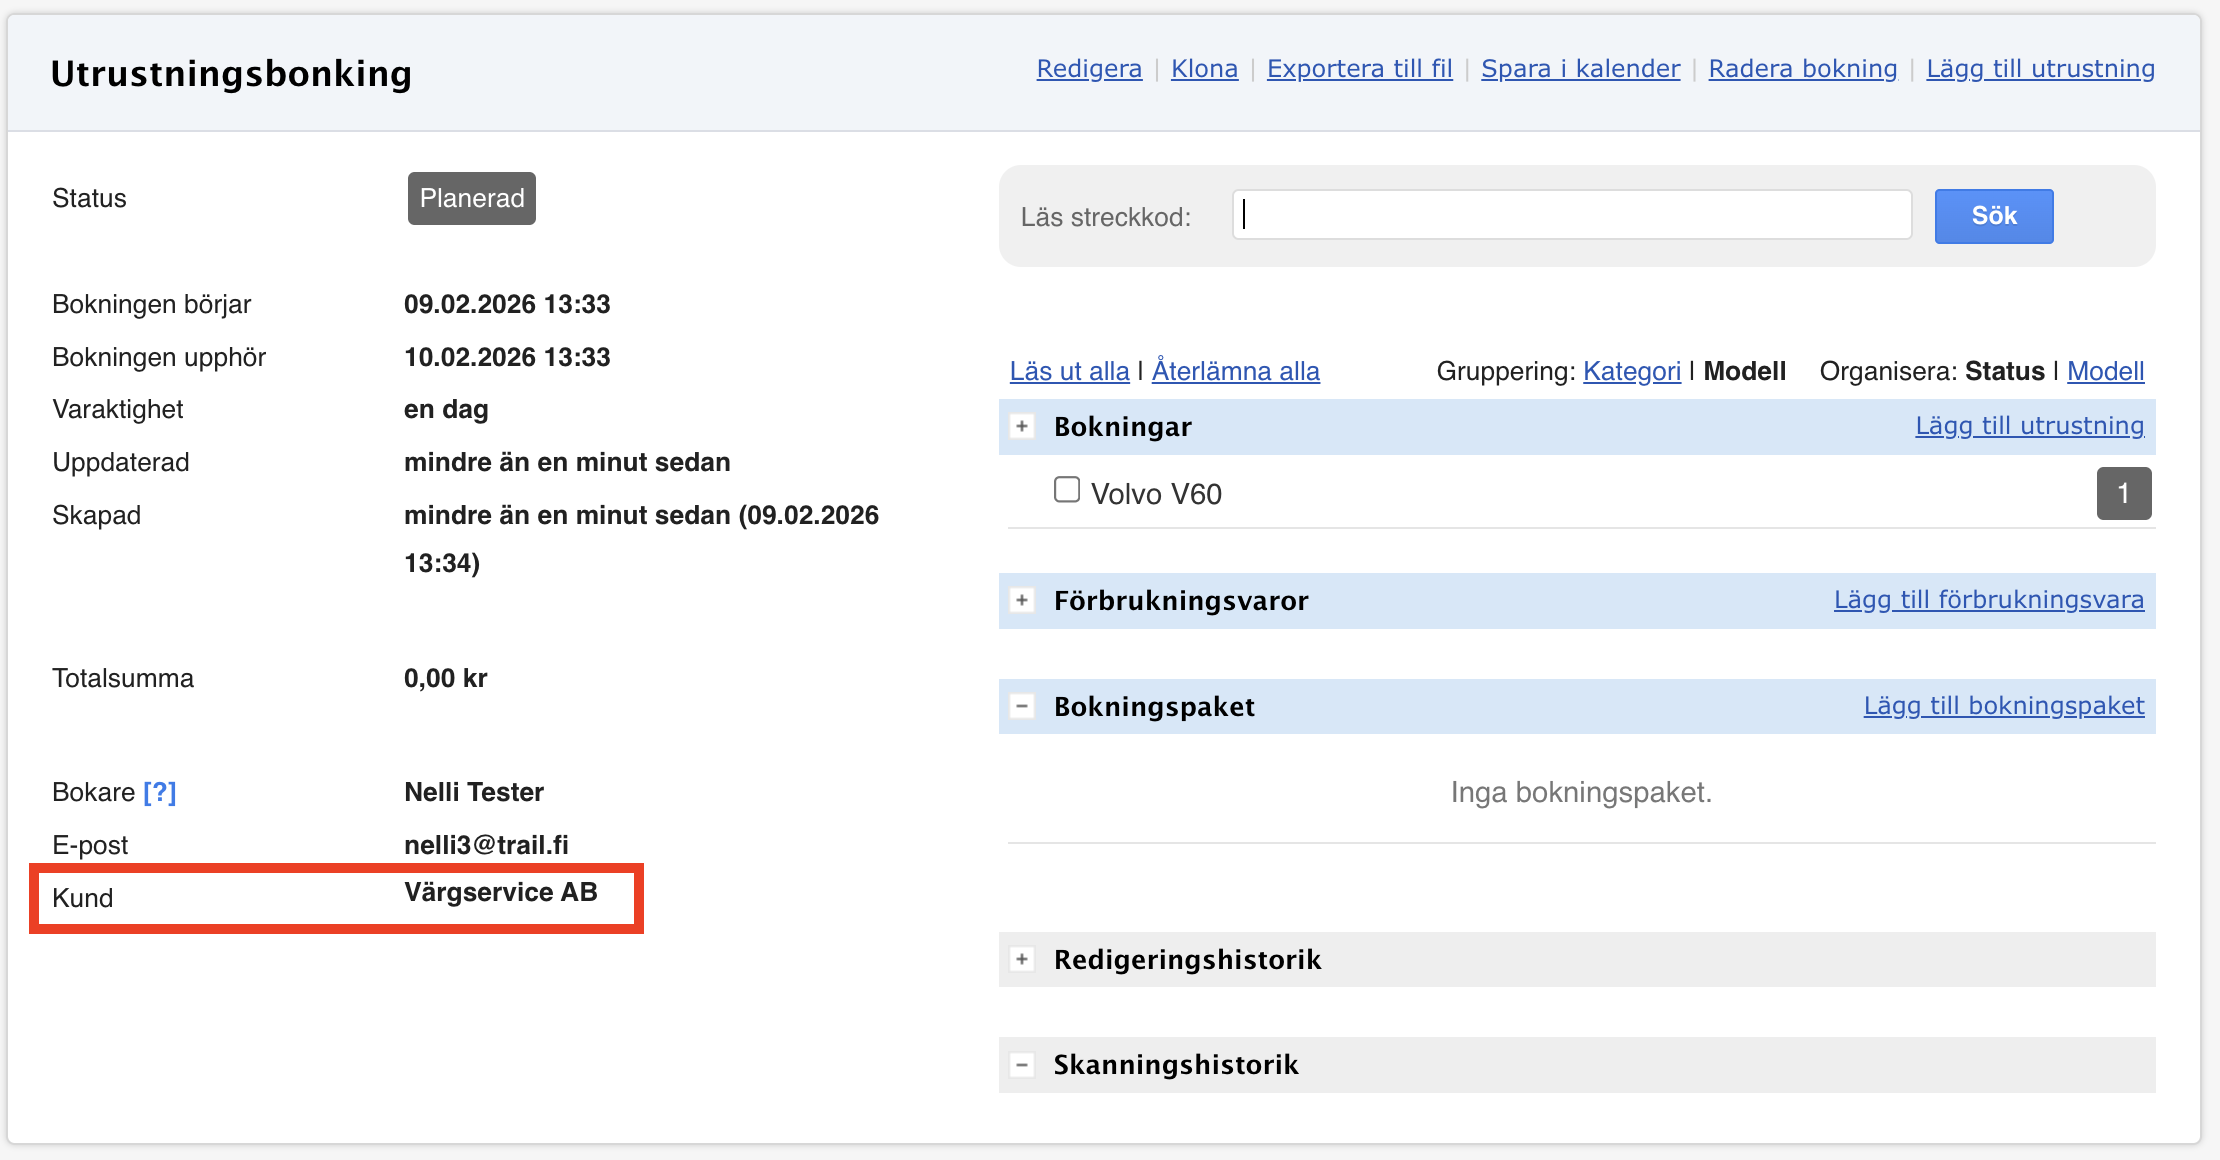The width and height of the screenshot is (2220, 1160).
Task: Organize by Modell
Action: point(2105,372)
